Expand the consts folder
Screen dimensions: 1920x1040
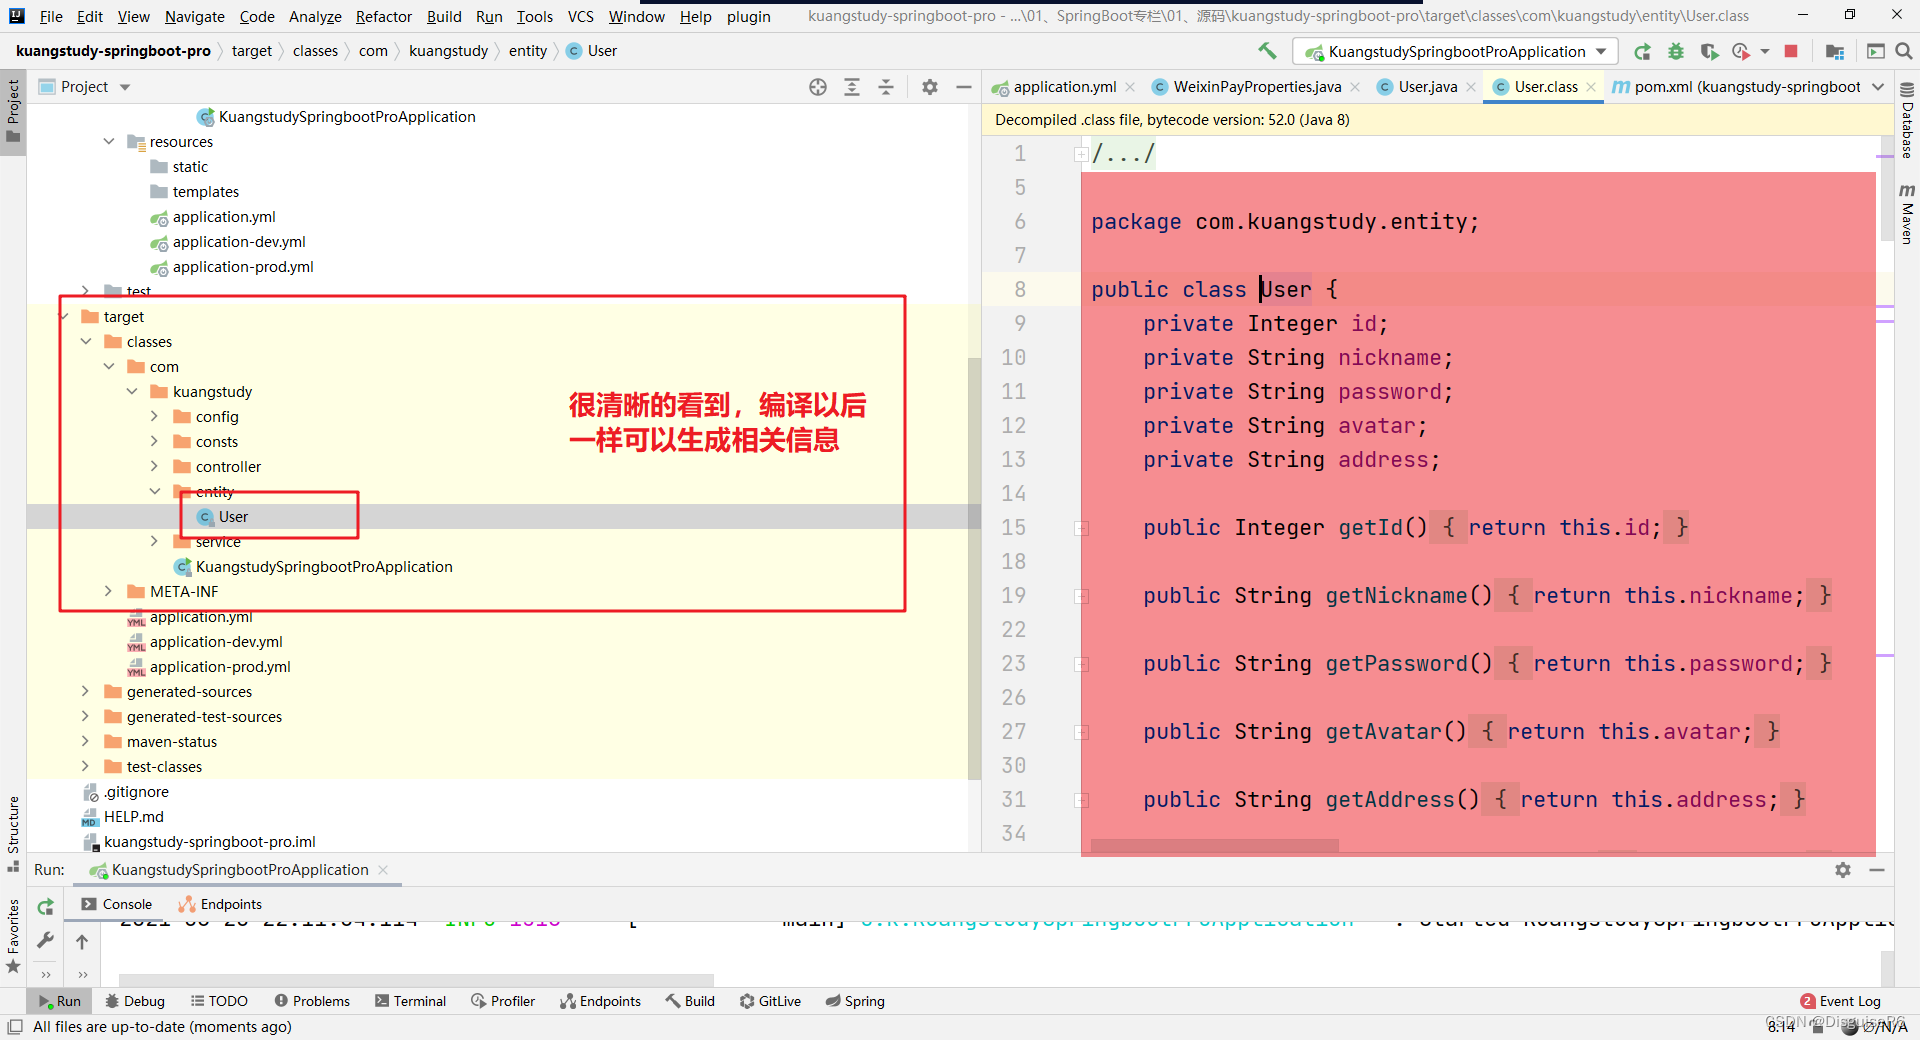(x=154, y=442)
